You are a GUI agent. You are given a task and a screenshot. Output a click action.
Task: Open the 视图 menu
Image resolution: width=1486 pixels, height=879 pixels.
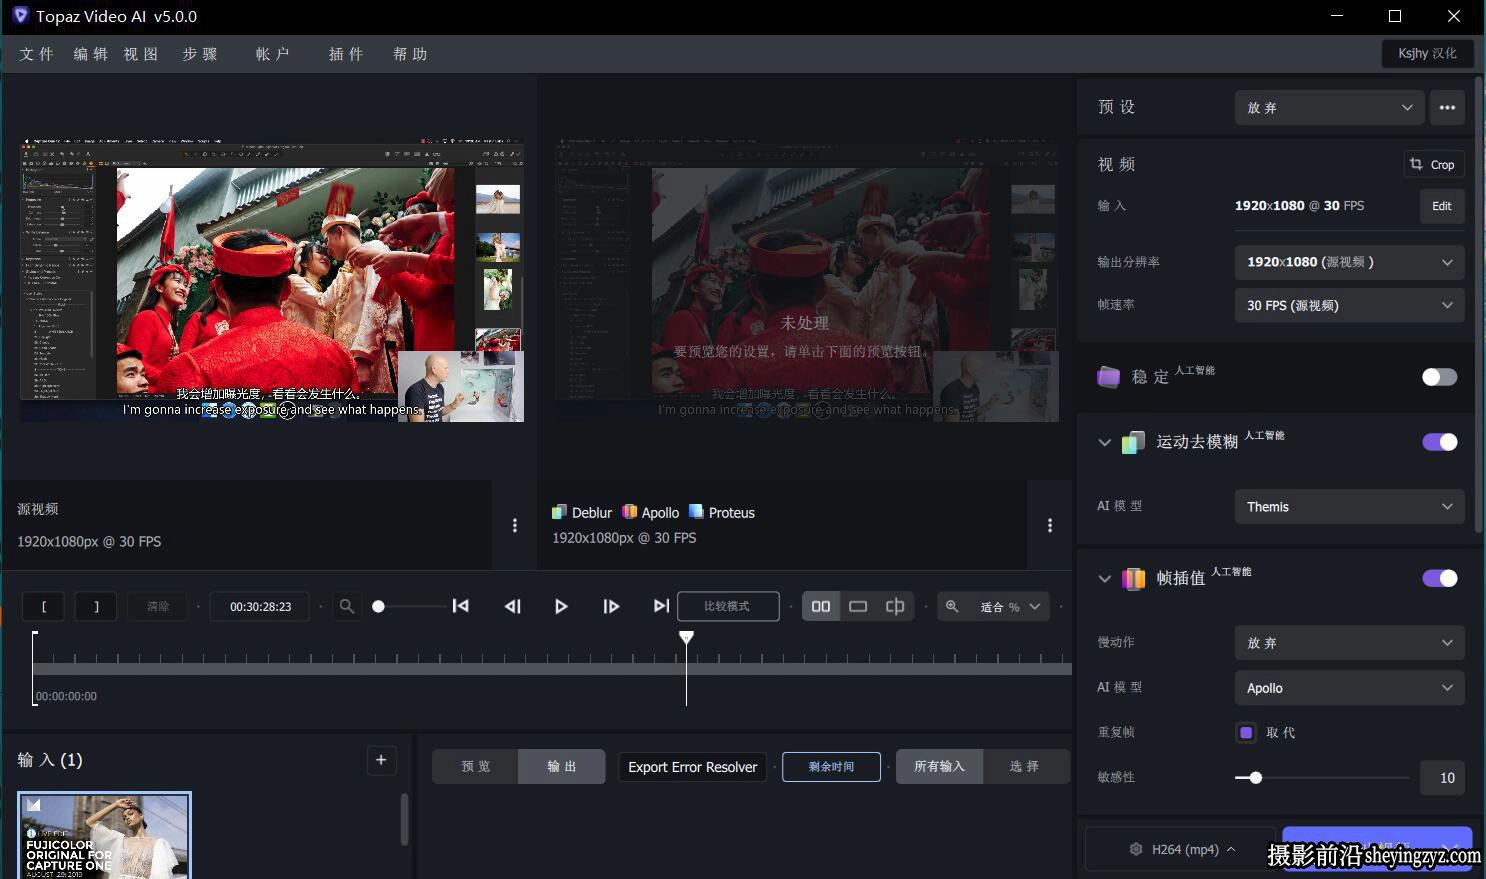141,54
